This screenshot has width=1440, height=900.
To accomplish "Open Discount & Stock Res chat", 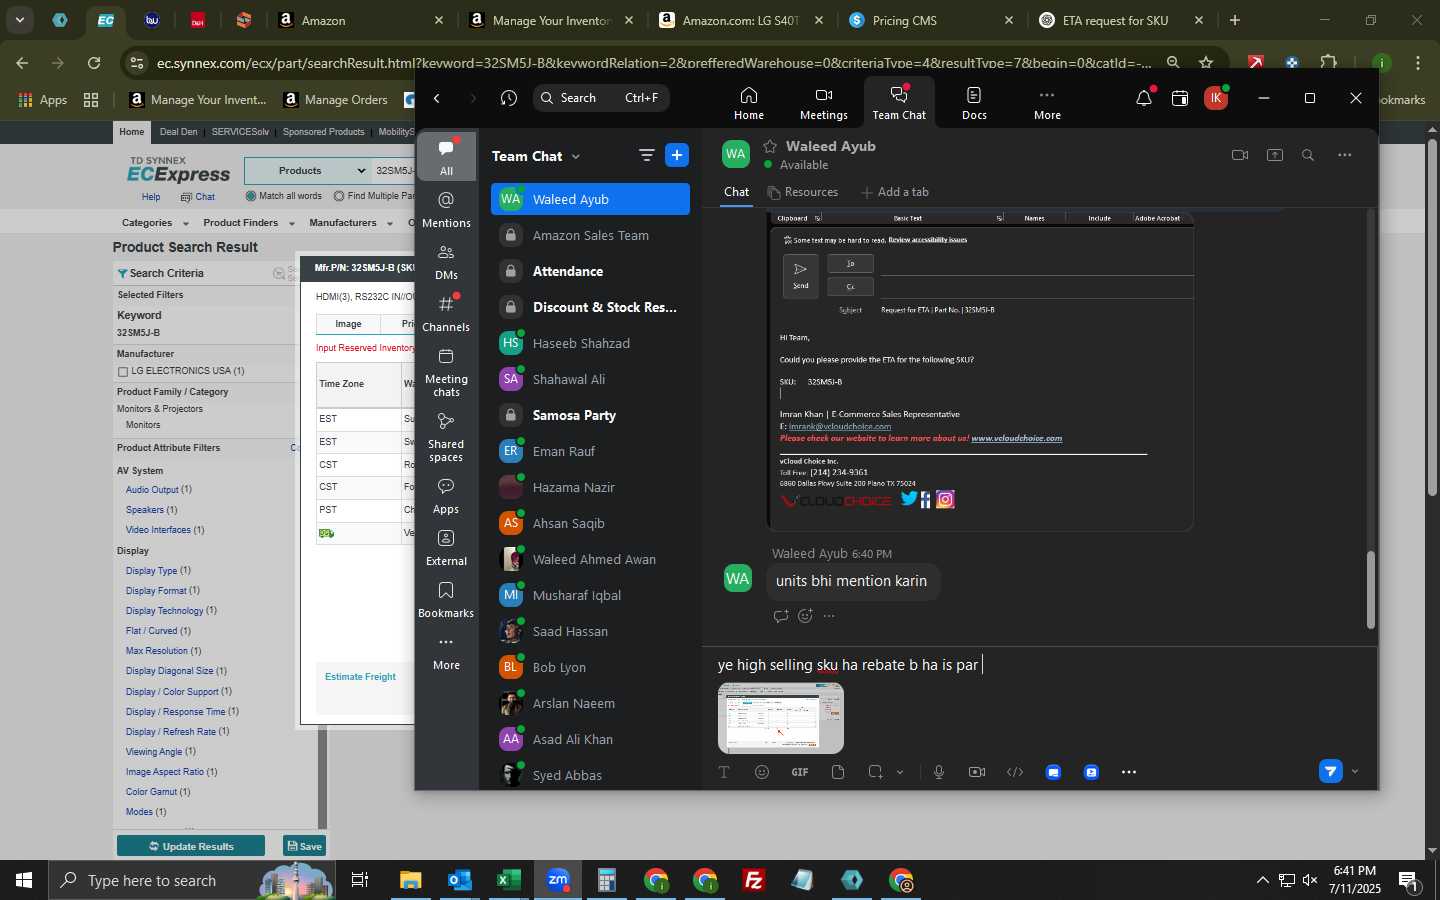I will 590,307.
